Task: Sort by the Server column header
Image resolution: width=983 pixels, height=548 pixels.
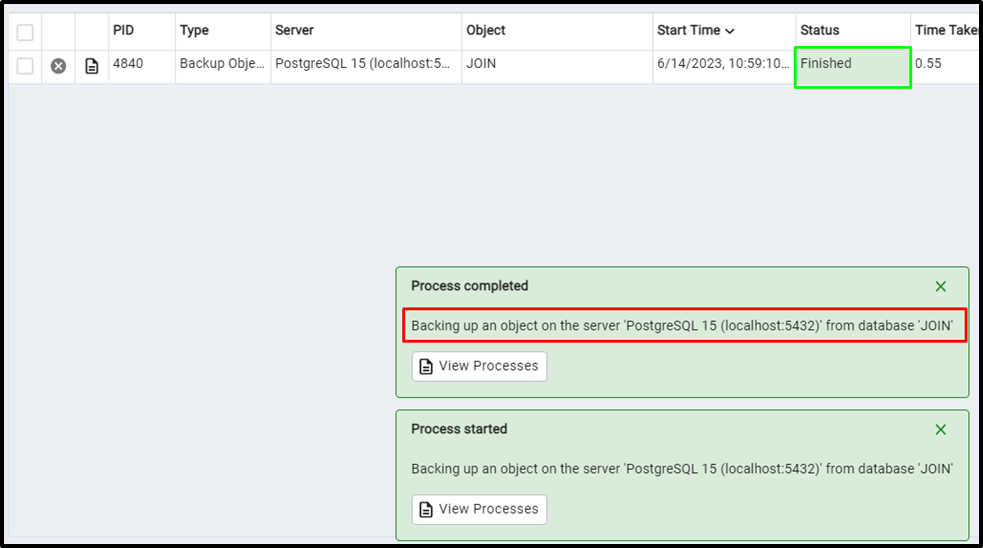Action: (294, 30)
